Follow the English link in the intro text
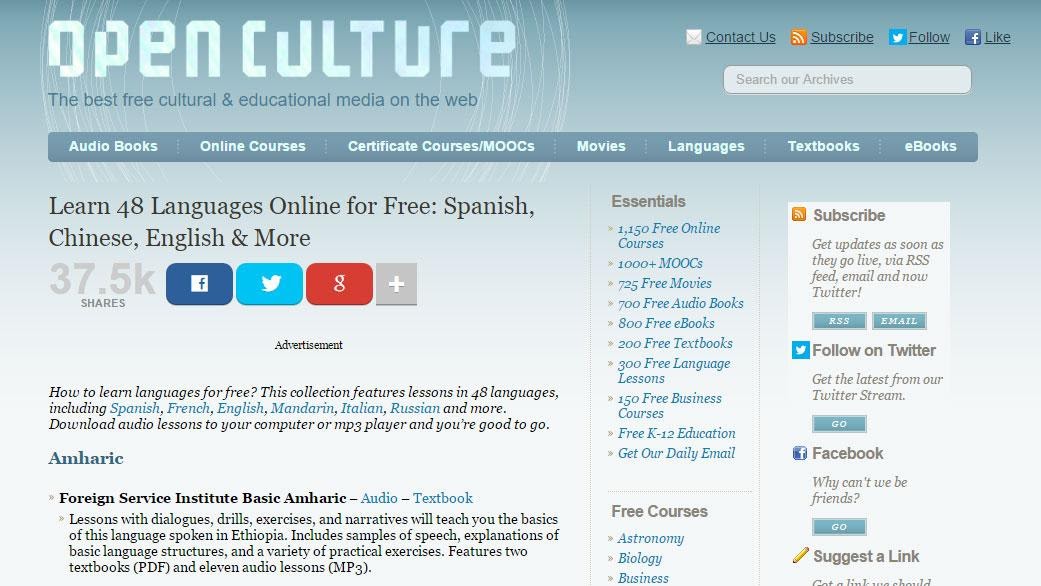 click(x=240, y=408)
